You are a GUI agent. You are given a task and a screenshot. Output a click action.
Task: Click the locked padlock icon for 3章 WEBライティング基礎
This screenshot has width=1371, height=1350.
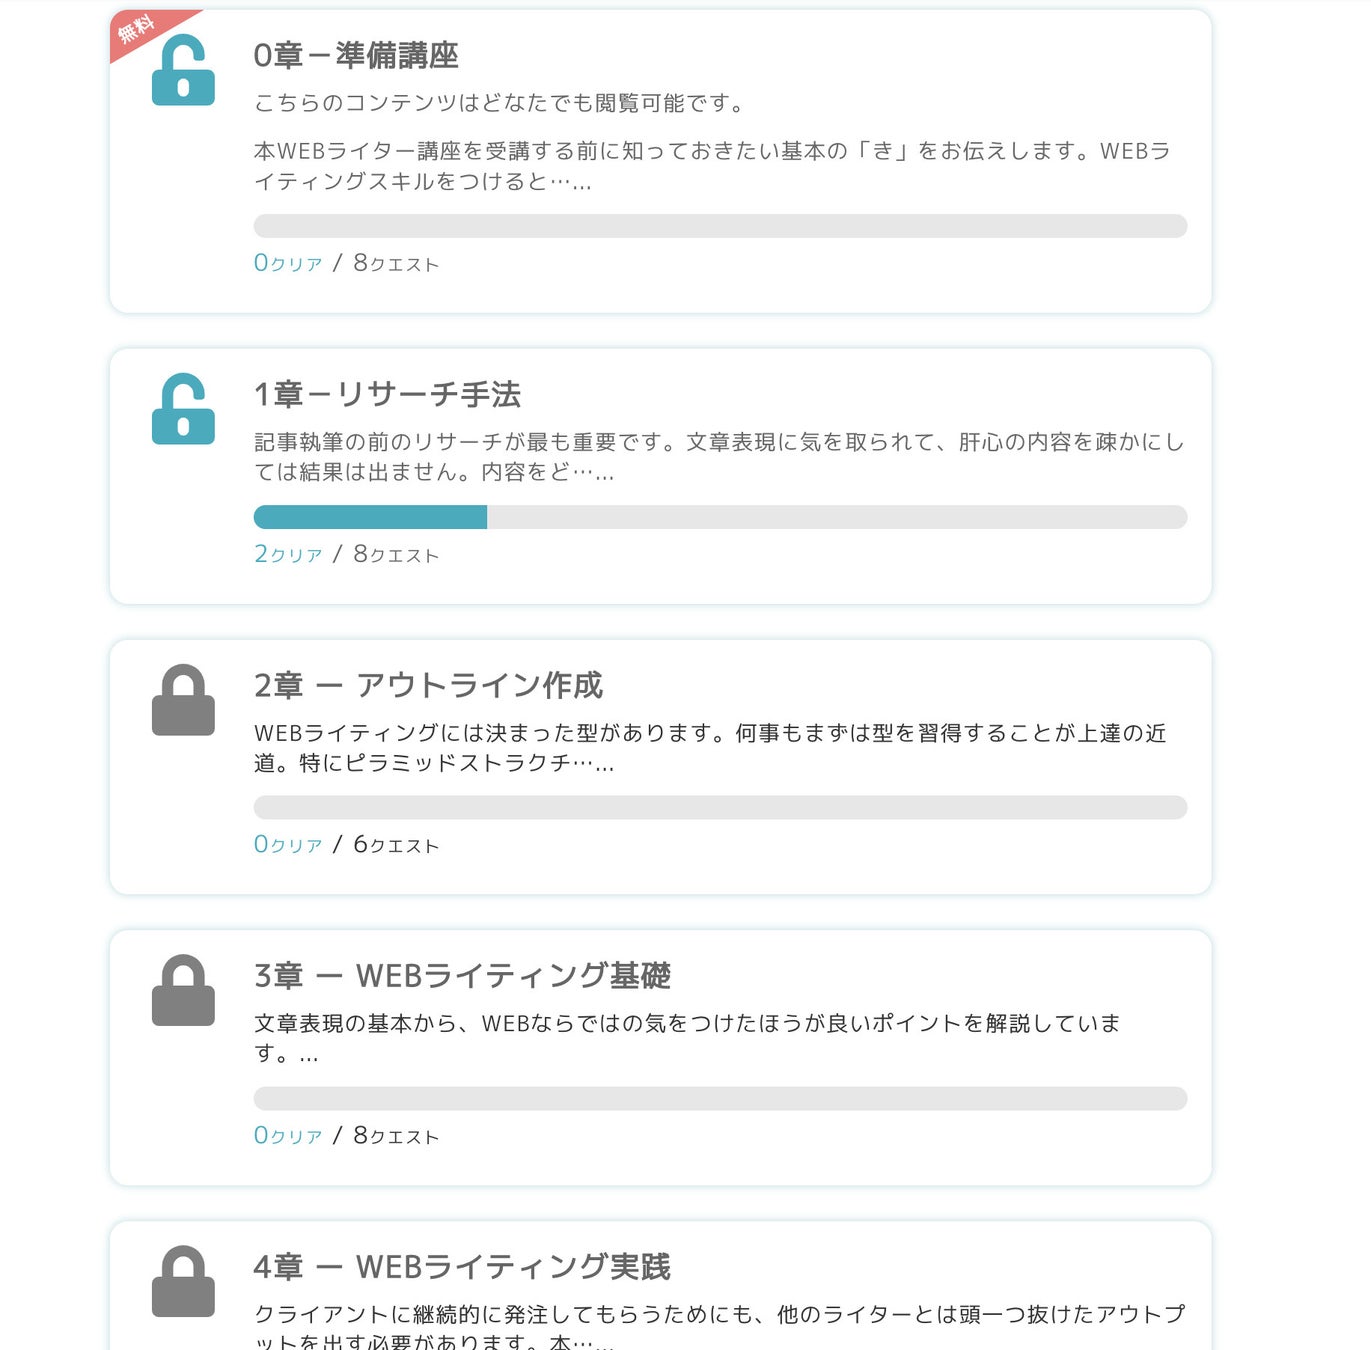(x=183, y=991)
